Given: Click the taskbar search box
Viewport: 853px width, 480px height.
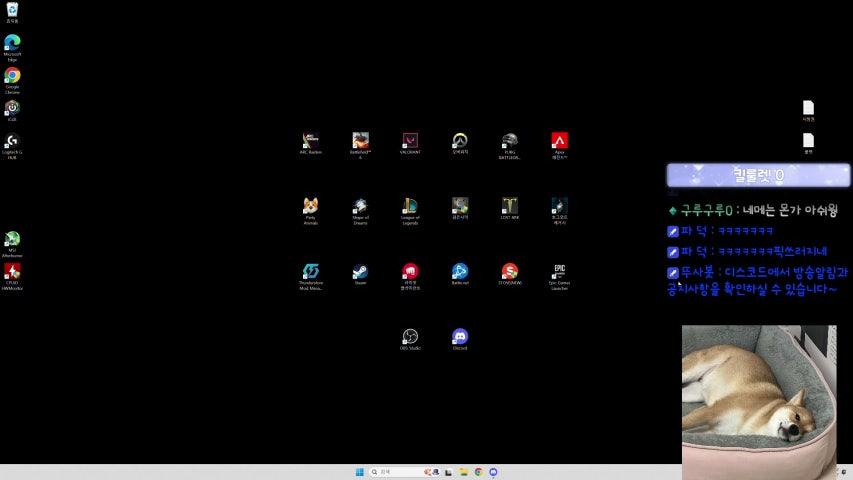Looking at the screenshot, I should (395, 472).
